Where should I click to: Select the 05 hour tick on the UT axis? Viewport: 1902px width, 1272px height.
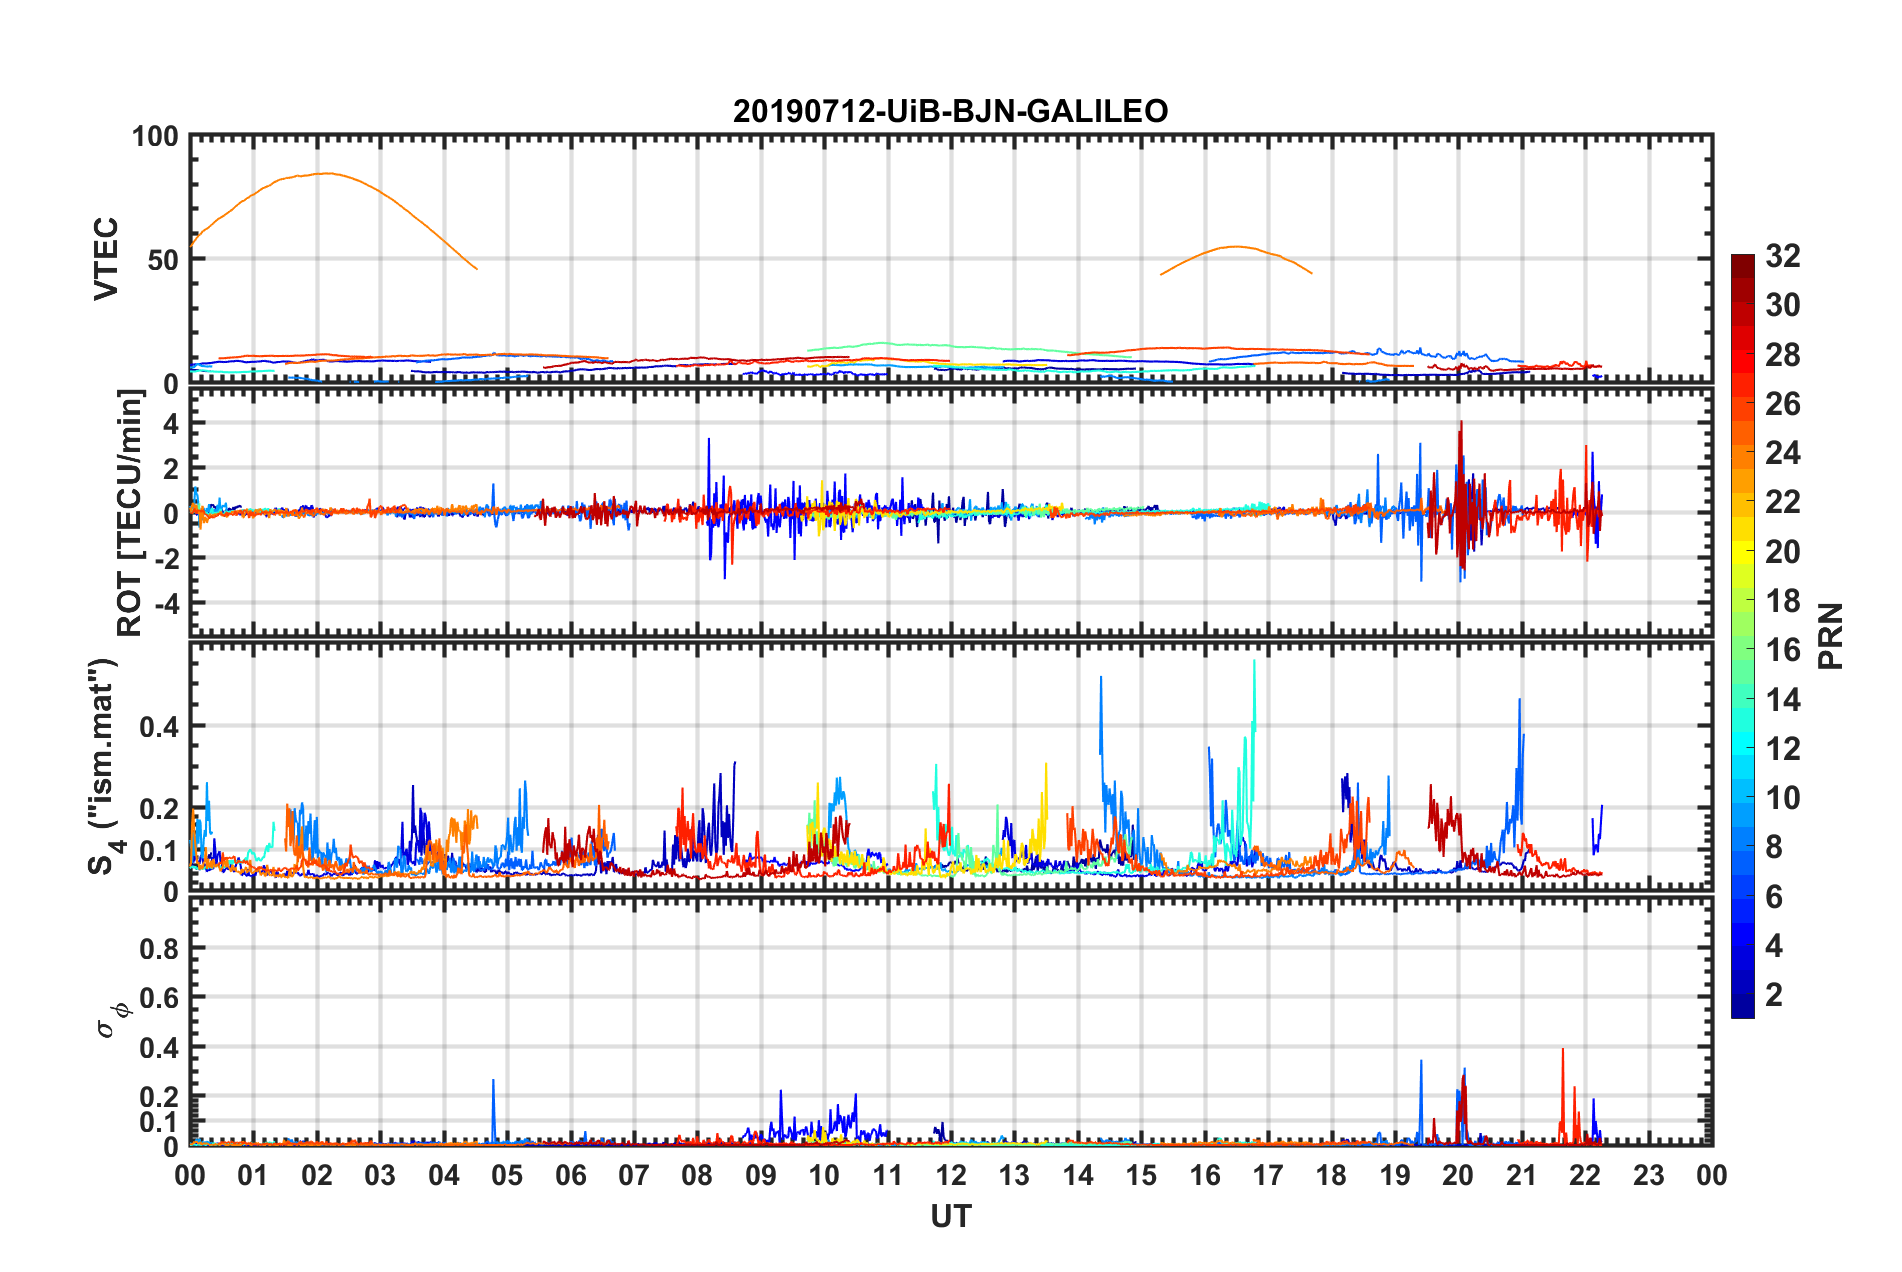[x=507, y=1175]
